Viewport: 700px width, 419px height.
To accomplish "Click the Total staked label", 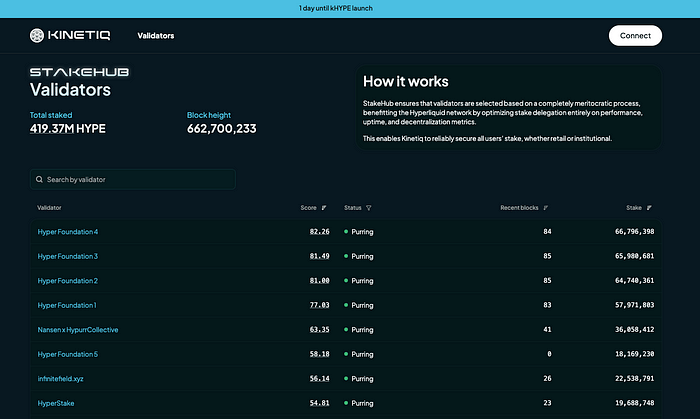I will (x=51, y=115).
